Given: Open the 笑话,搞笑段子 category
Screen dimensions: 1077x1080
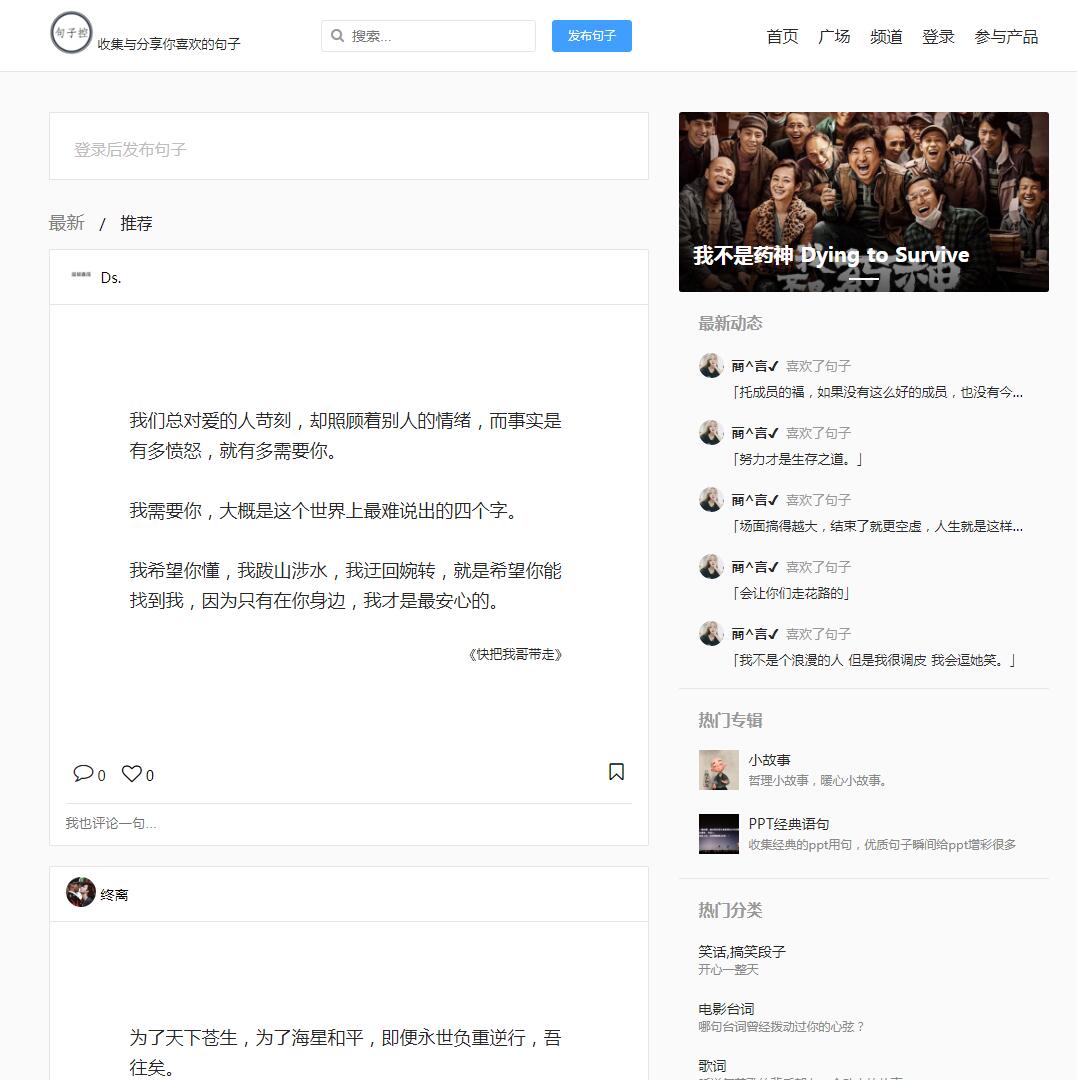Looking at the screenshot, I should 742,952.
